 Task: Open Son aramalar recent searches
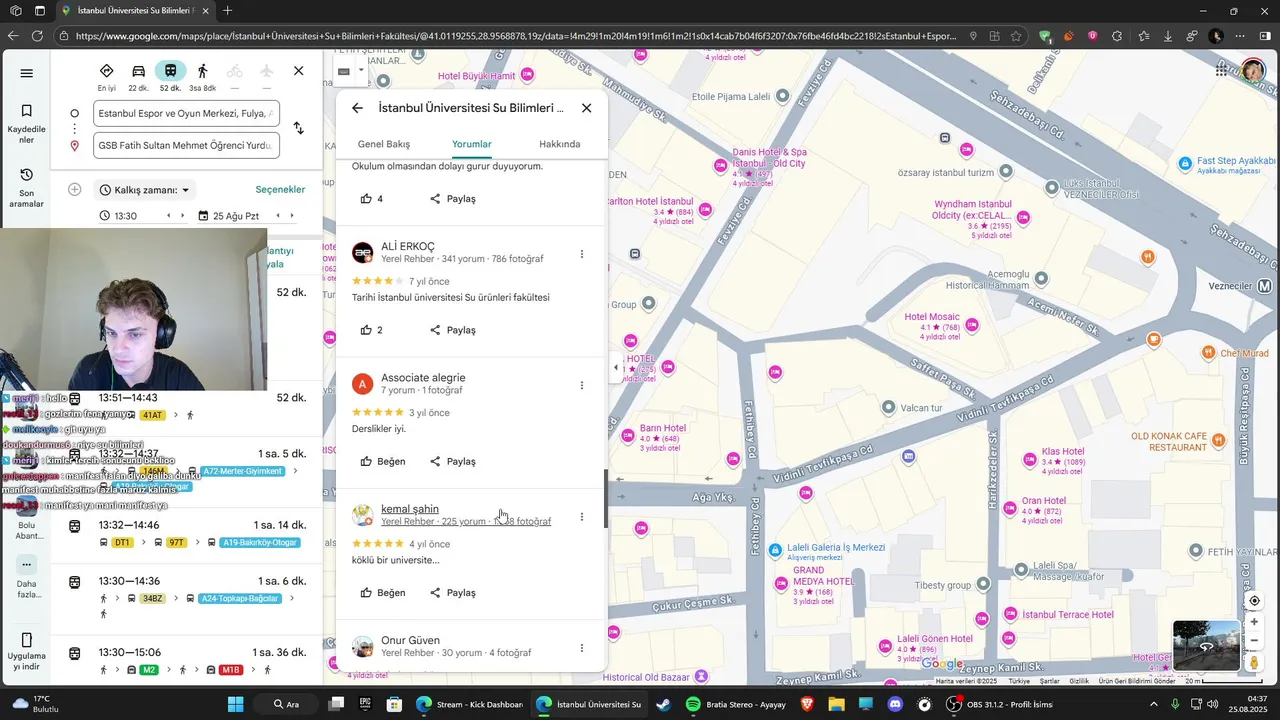click(27, 187)
